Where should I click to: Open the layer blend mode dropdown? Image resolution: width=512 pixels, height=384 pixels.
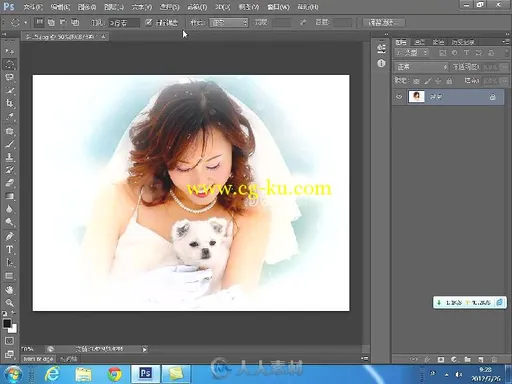pyautogui.click(x=421, y=67)
